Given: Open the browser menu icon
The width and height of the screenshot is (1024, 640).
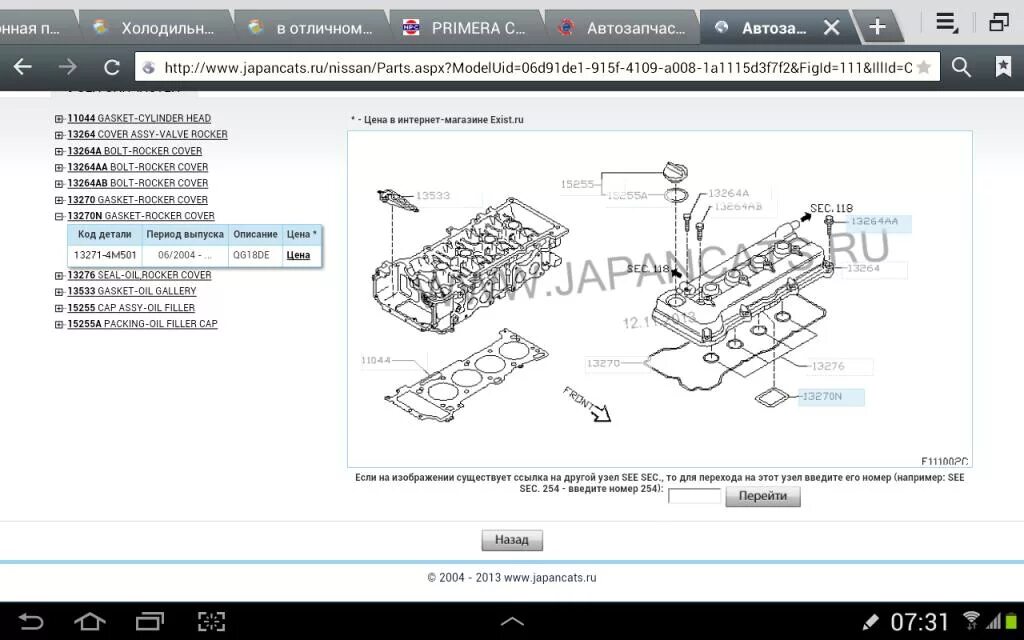Looking at the screenshot, I should (947, 24).
